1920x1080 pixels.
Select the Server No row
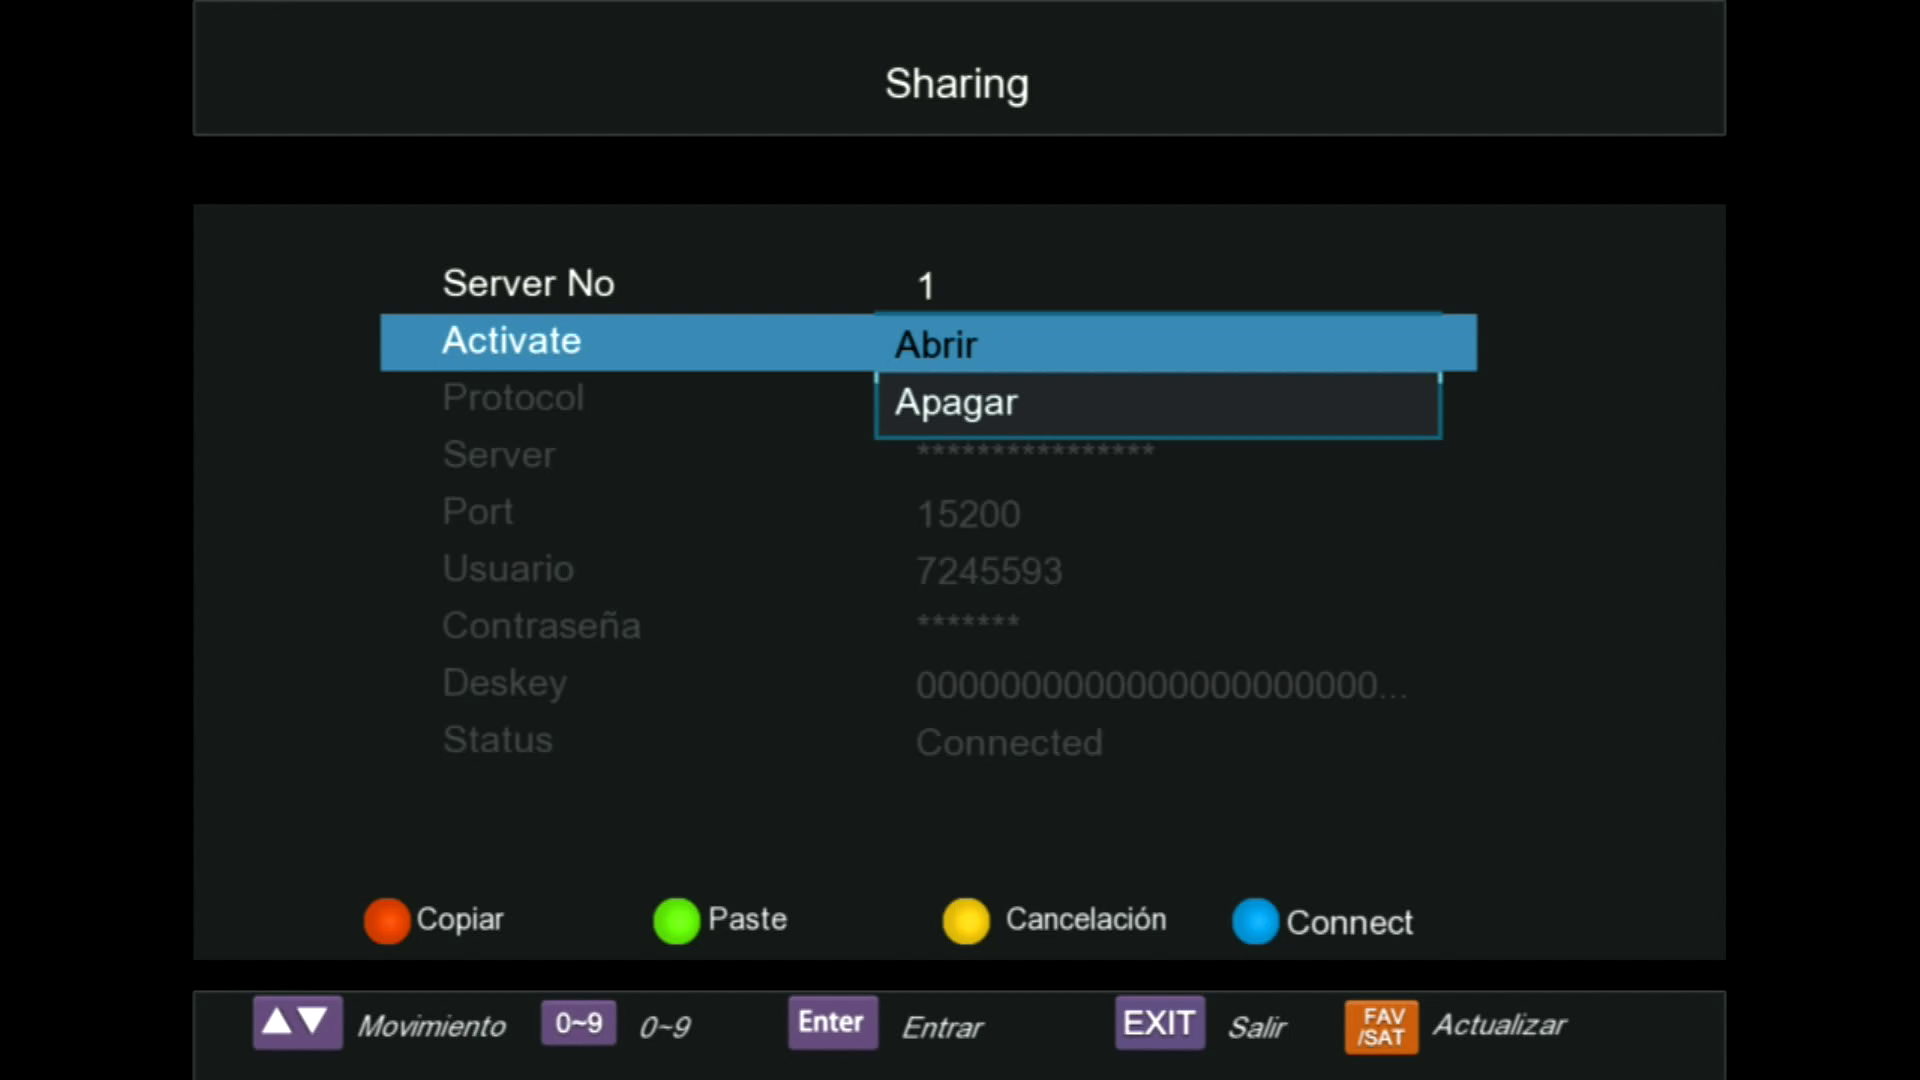tap(529, 284)
